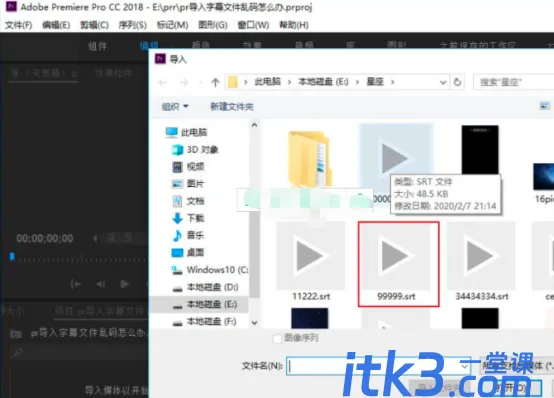Image resolution: width=554 pixels, height=398 pixels.
Task: Select the 99999.srt file thumbnail
Action: [x=398, y=264]
